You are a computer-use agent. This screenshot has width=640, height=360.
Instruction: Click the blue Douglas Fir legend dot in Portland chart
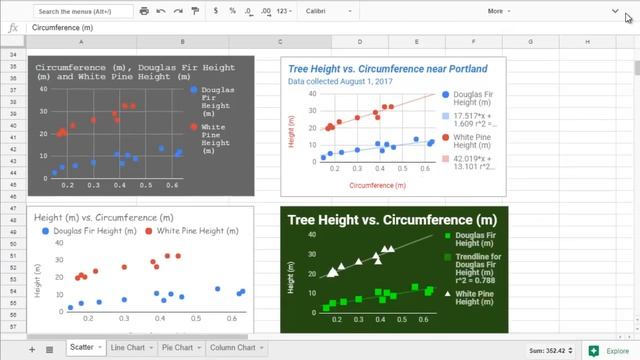(x=446, y=95)
